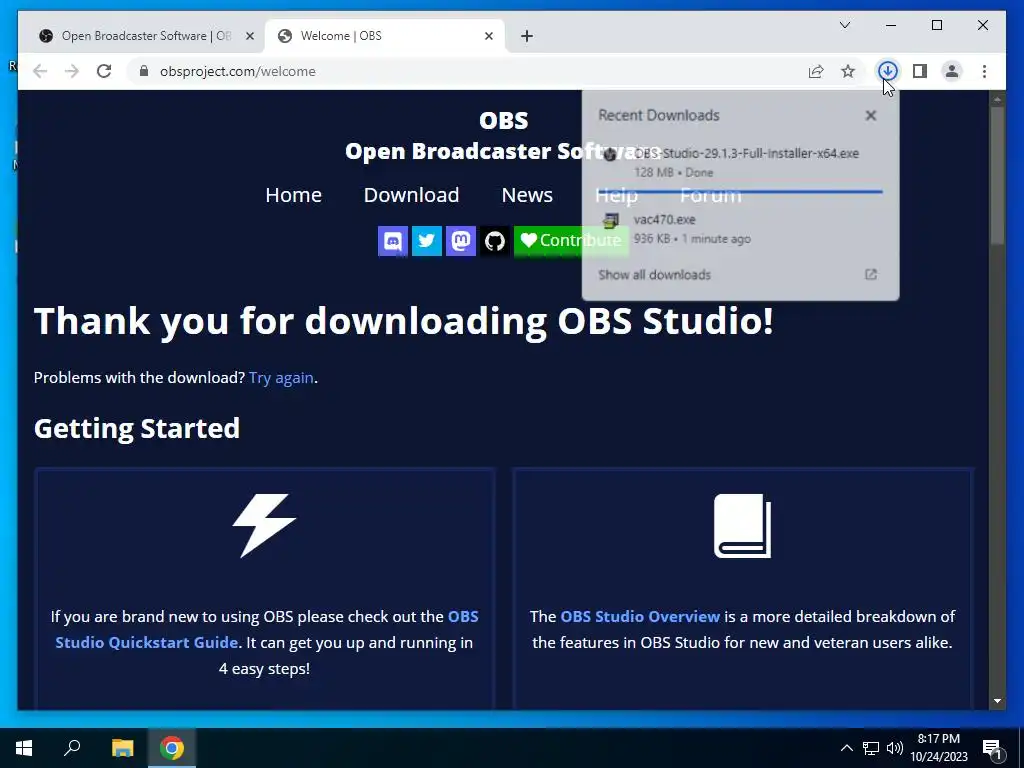Image resolution: width=1024 pixels, height=768 pixels.
Task: Open the GitHub social icon
Action: 494,241
